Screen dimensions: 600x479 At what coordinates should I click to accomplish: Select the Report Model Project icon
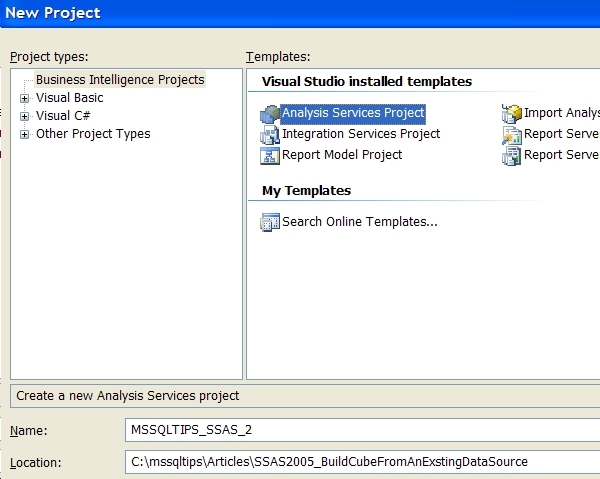coord(270,156)
